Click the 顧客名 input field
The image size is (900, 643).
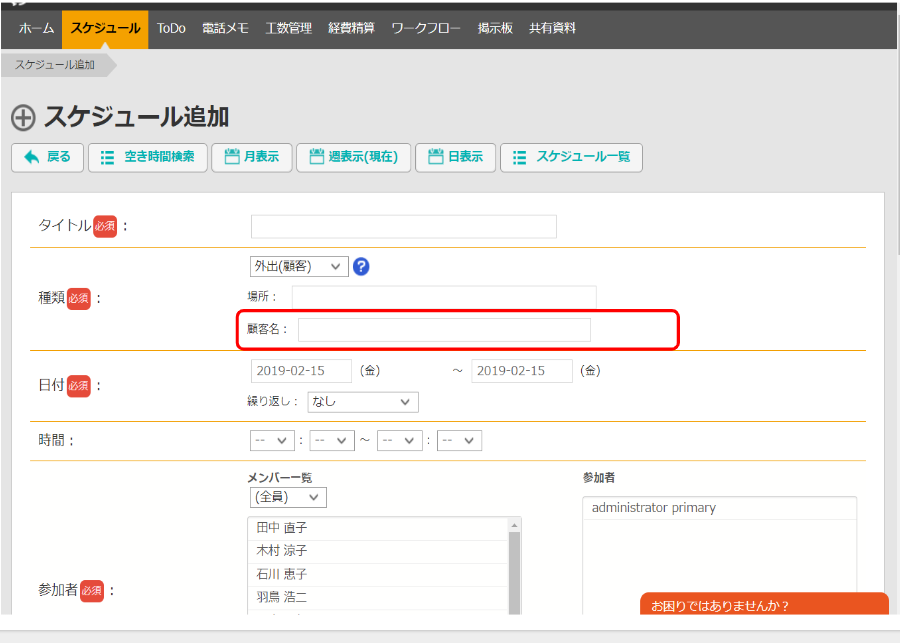(x=444, y=330)
